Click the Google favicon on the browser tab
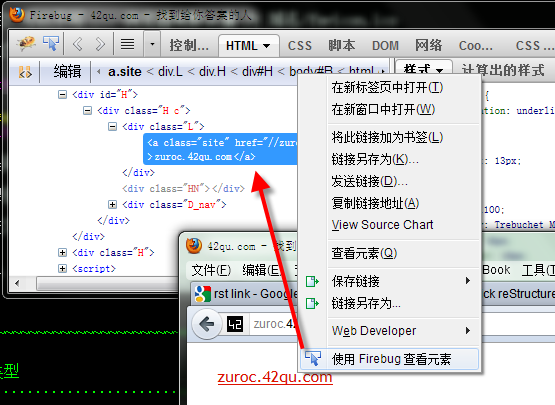This screenshot has height=405, width=555. (x=203, y=294)
